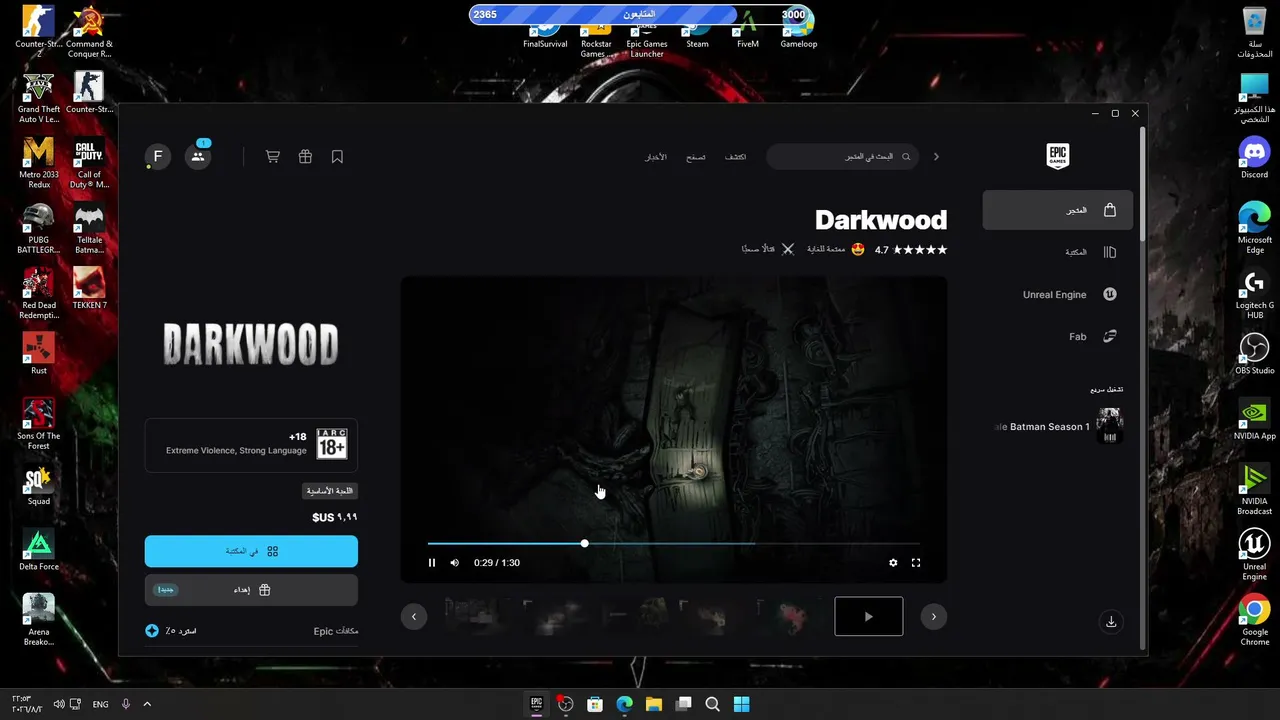Open Fab in sidebar

click(1058, 336)
